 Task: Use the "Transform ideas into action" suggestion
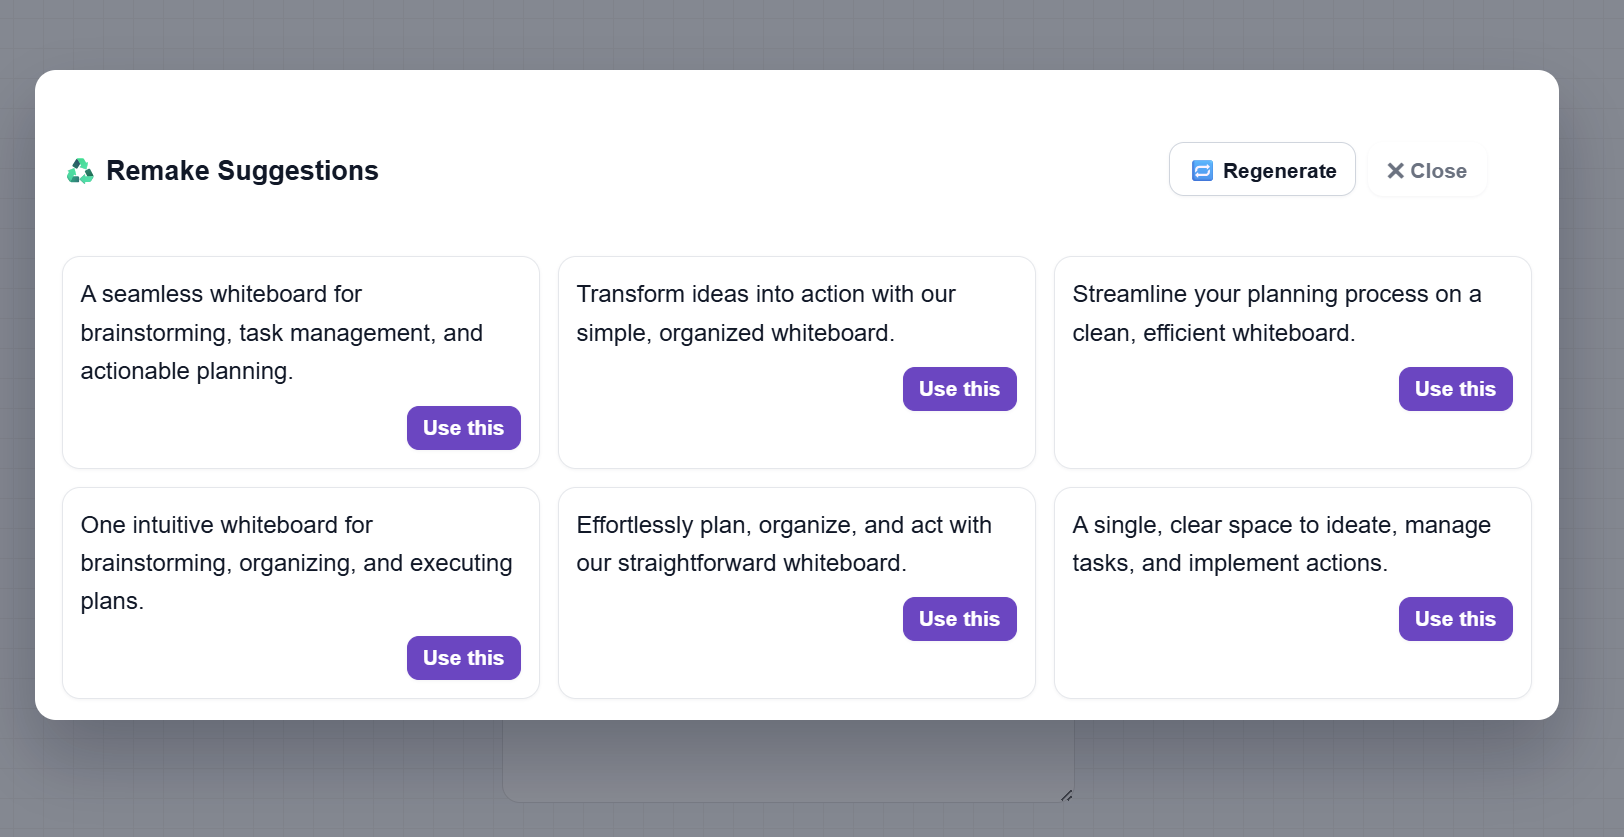pyautogui.click(x=959, y=389)
